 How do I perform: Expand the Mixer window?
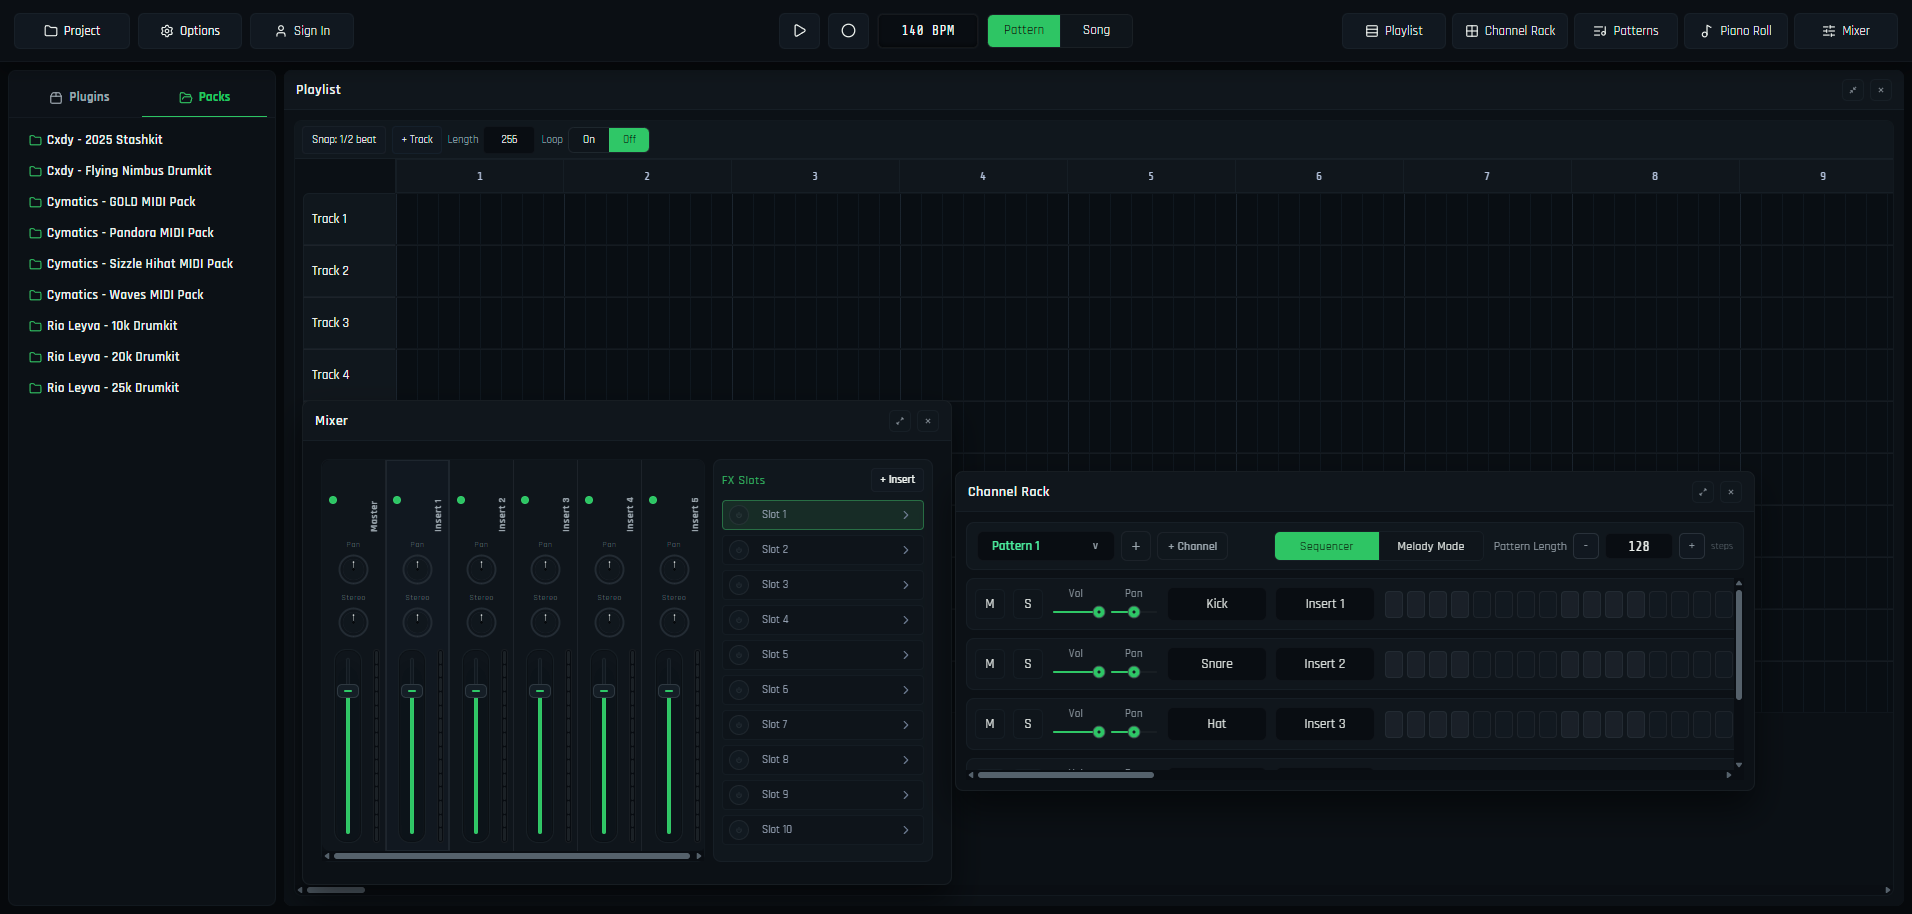tap(900, 421)
